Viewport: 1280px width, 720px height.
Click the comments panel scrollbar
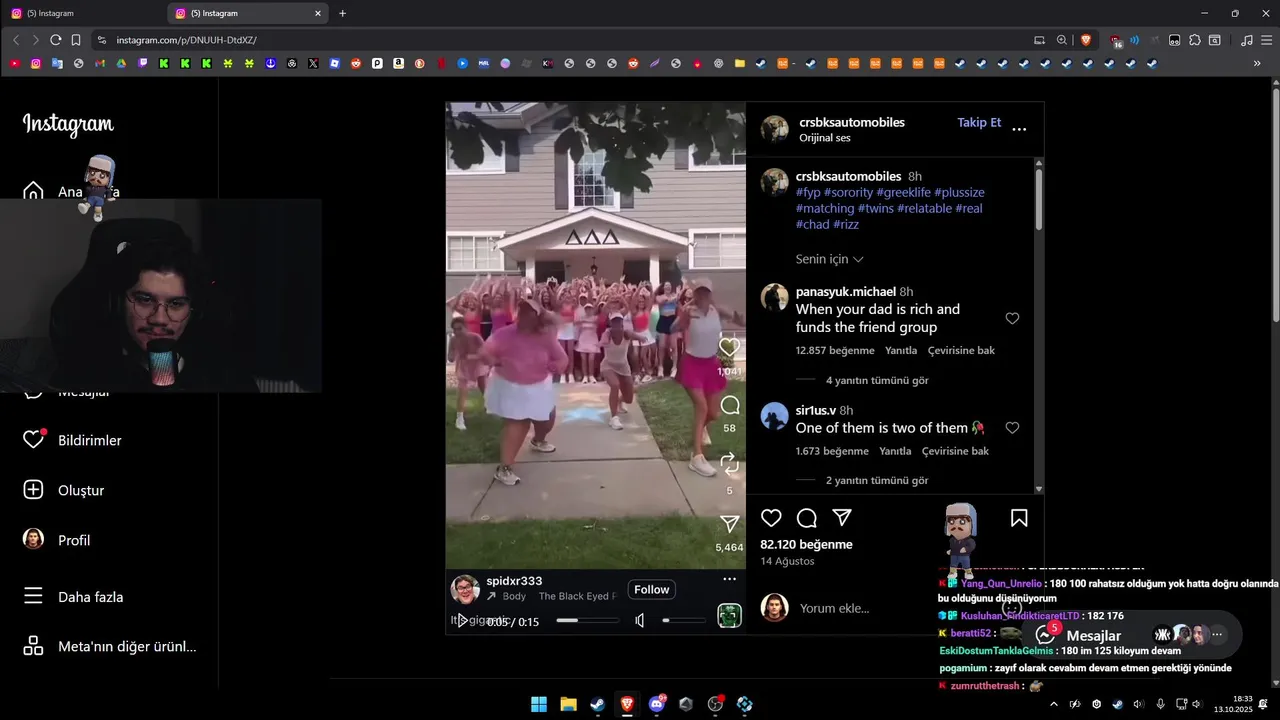1039,200
